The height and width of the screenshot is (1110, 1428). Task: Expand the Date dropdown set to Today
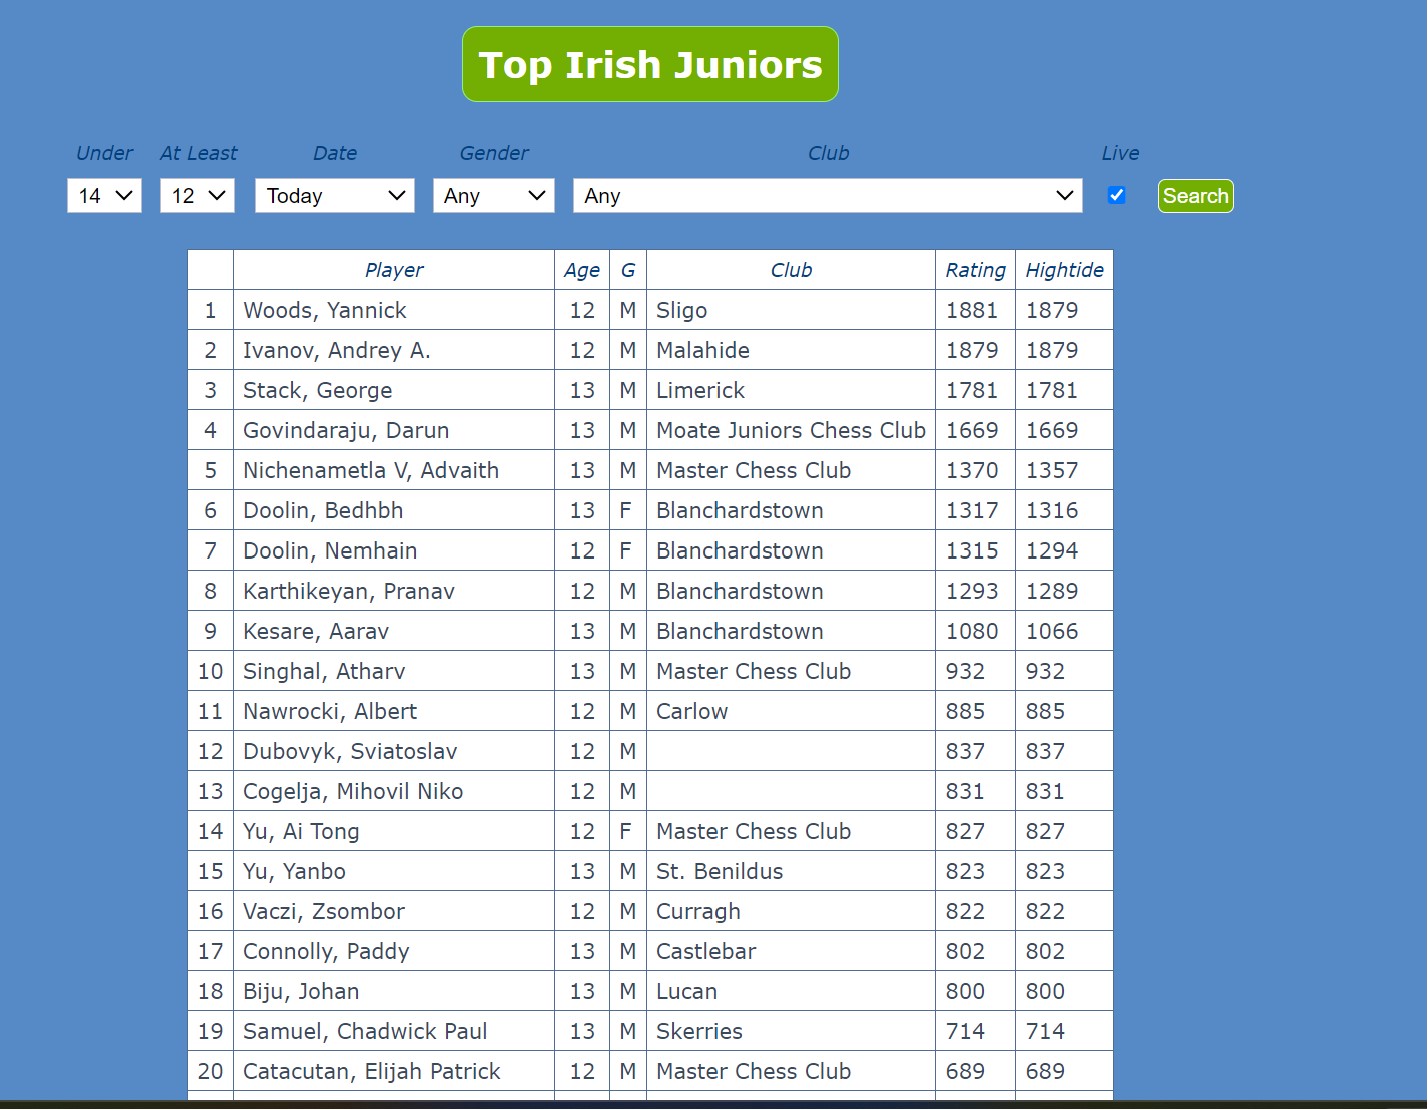(x=334, y=195)
